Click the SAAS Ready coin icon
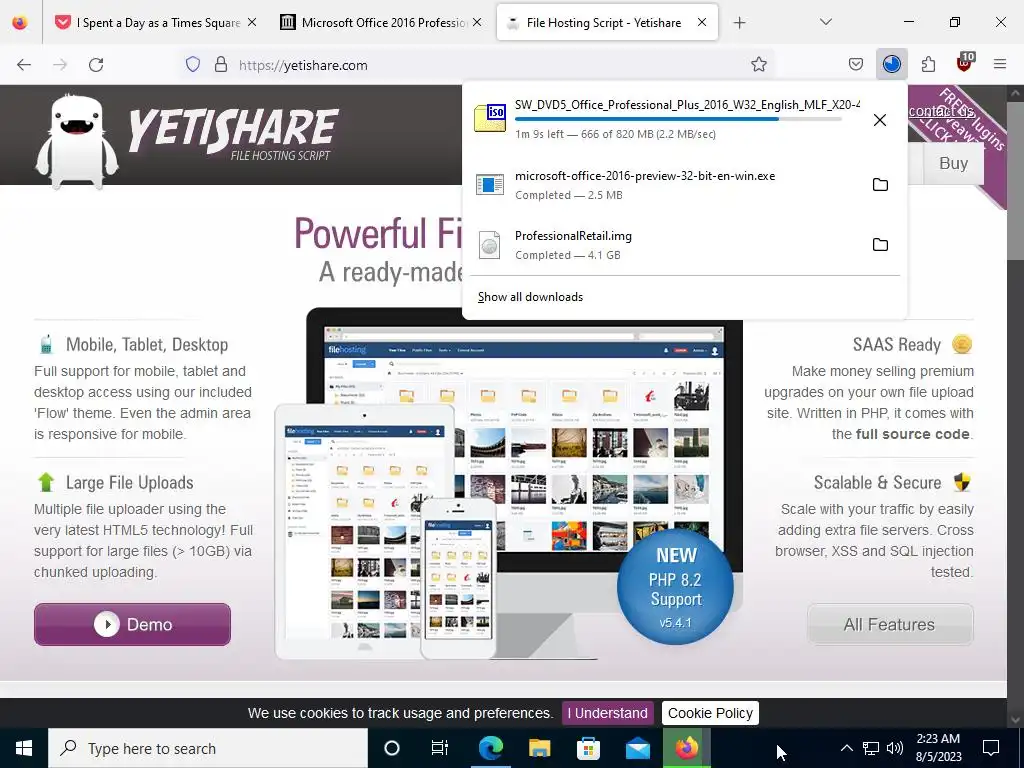 tap(962, 344)
